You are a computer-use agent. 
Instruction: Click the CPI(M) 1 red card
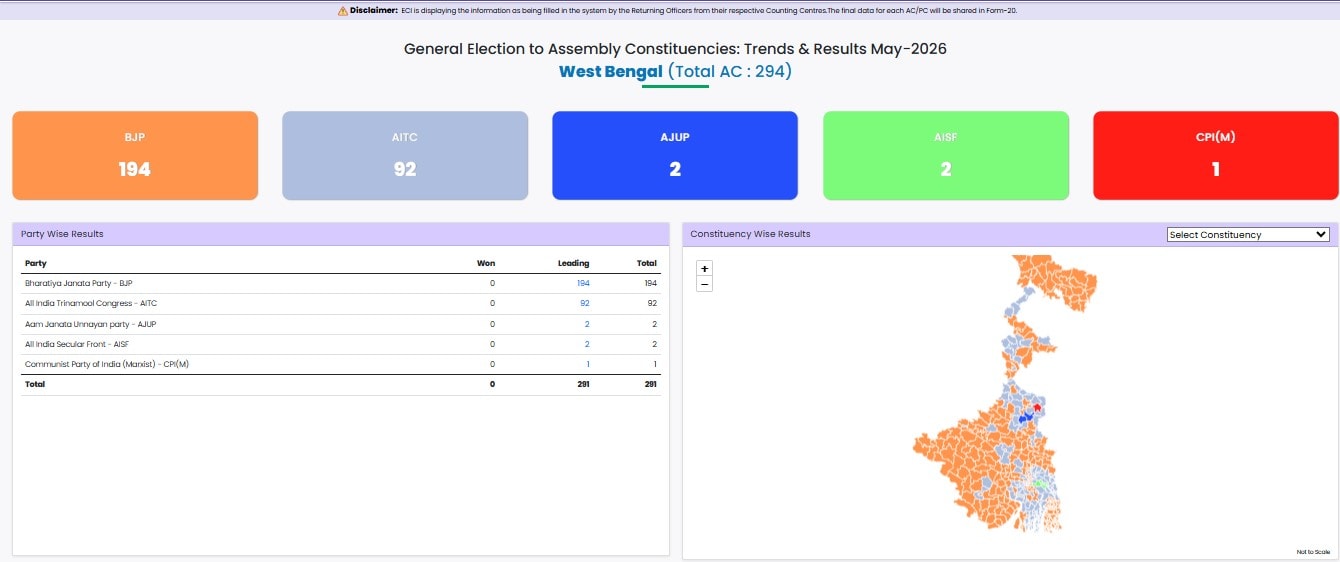pos(1216,155)
